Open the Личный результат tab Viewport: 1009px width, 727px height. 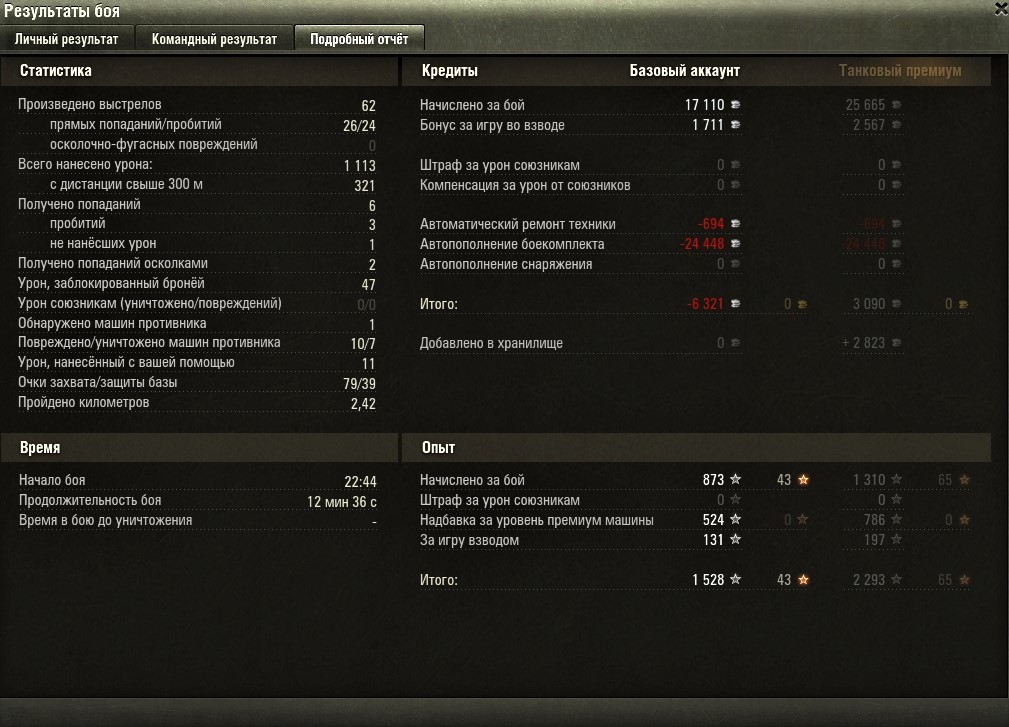tap(67, 39)
